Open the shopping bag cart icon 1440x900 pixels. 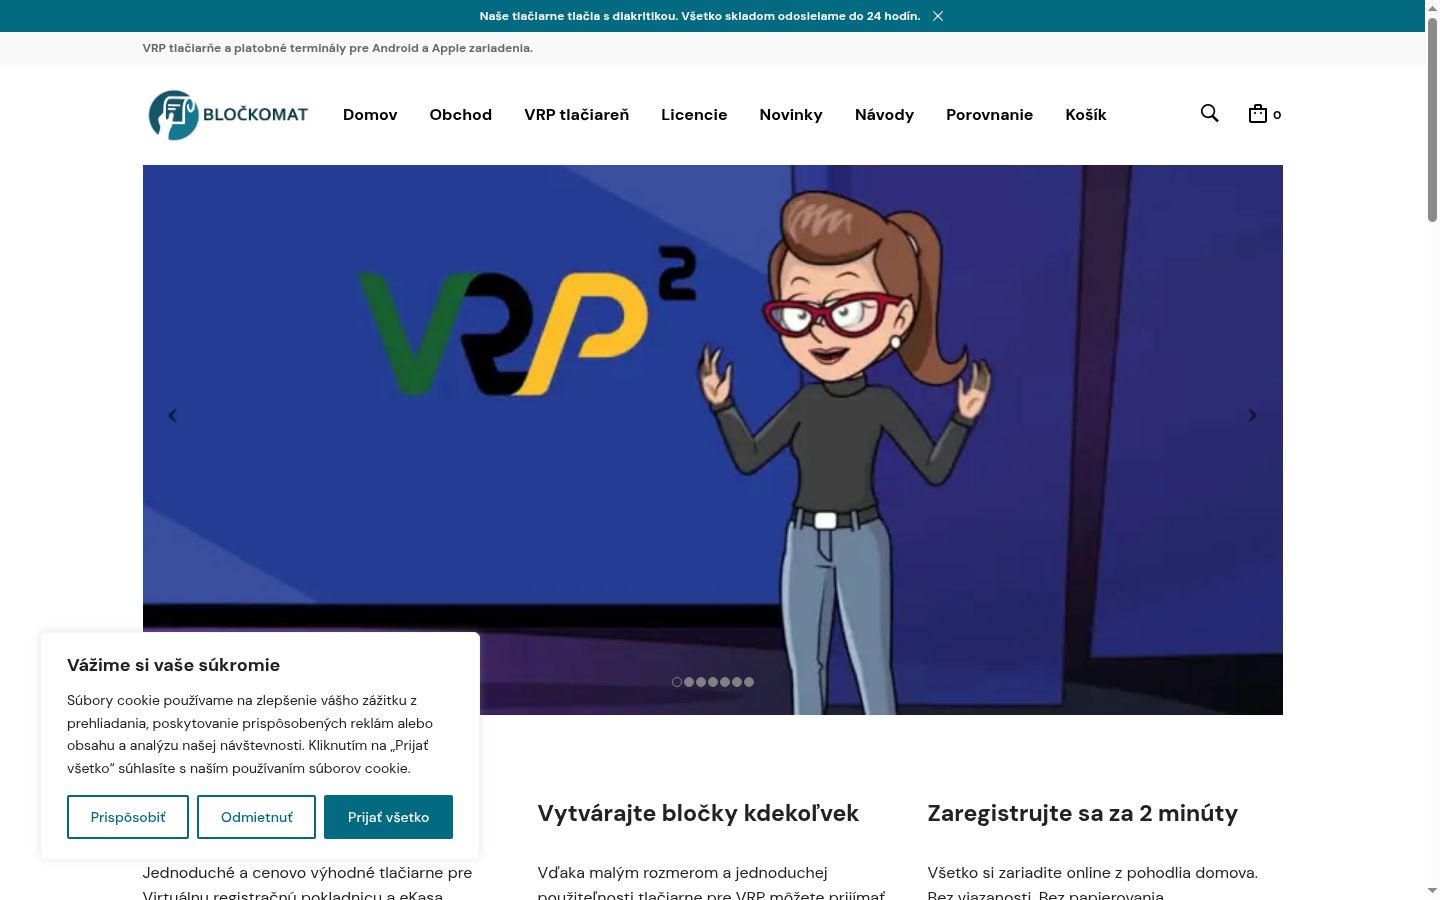(x=1258, y=114)
